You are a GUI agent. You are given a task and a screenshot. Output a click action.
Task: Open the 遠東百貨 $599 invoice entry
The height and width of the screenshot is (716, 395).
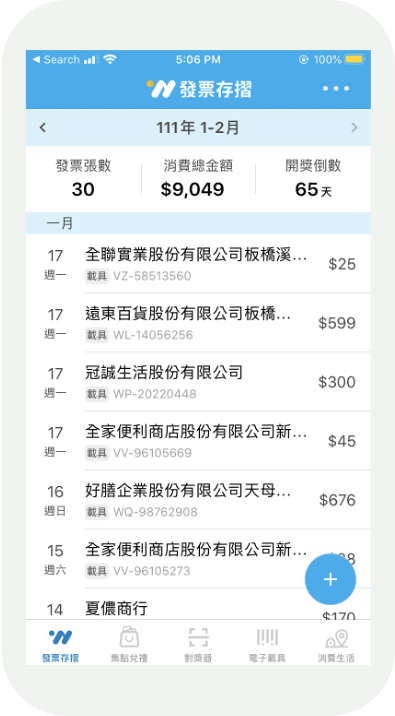[198, 322]
